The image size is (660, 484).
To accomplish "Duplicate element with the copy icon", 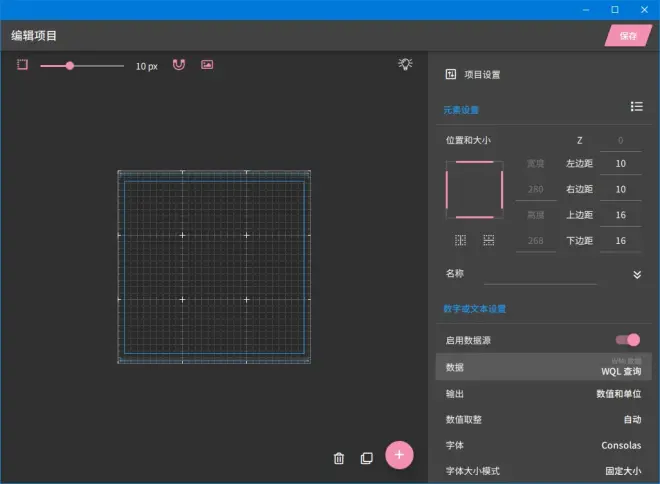I will point(366,458).
